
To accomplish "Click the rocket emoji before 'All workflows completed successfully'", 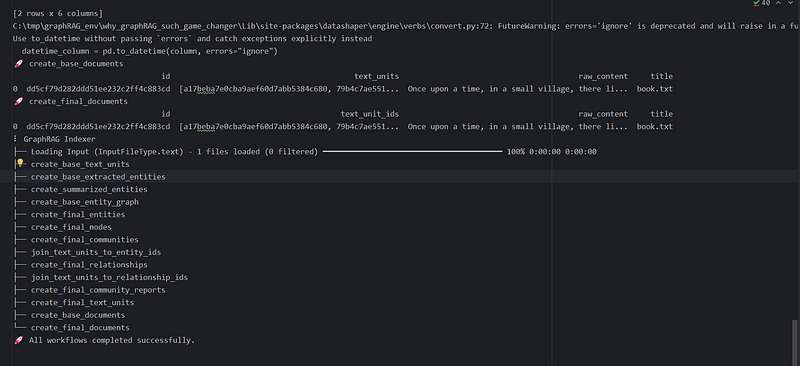I will pyautogui.click(x=18, y=340).
